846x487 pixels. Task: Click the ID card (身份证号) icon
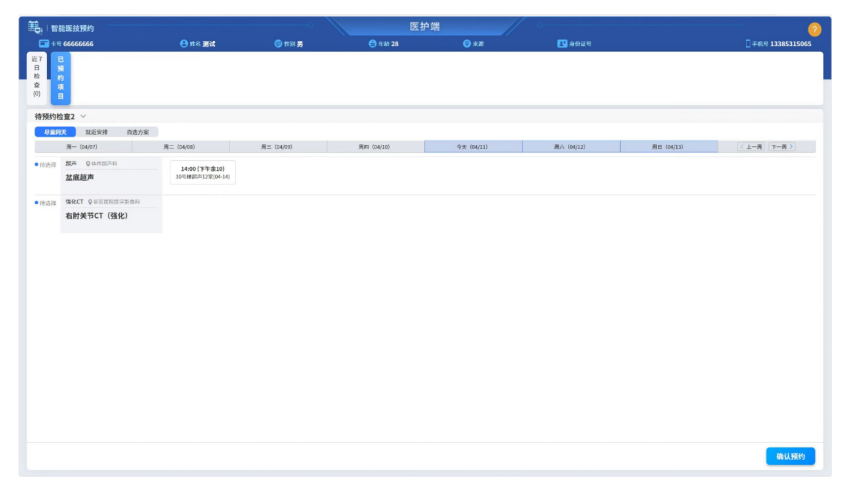(562, 44)
